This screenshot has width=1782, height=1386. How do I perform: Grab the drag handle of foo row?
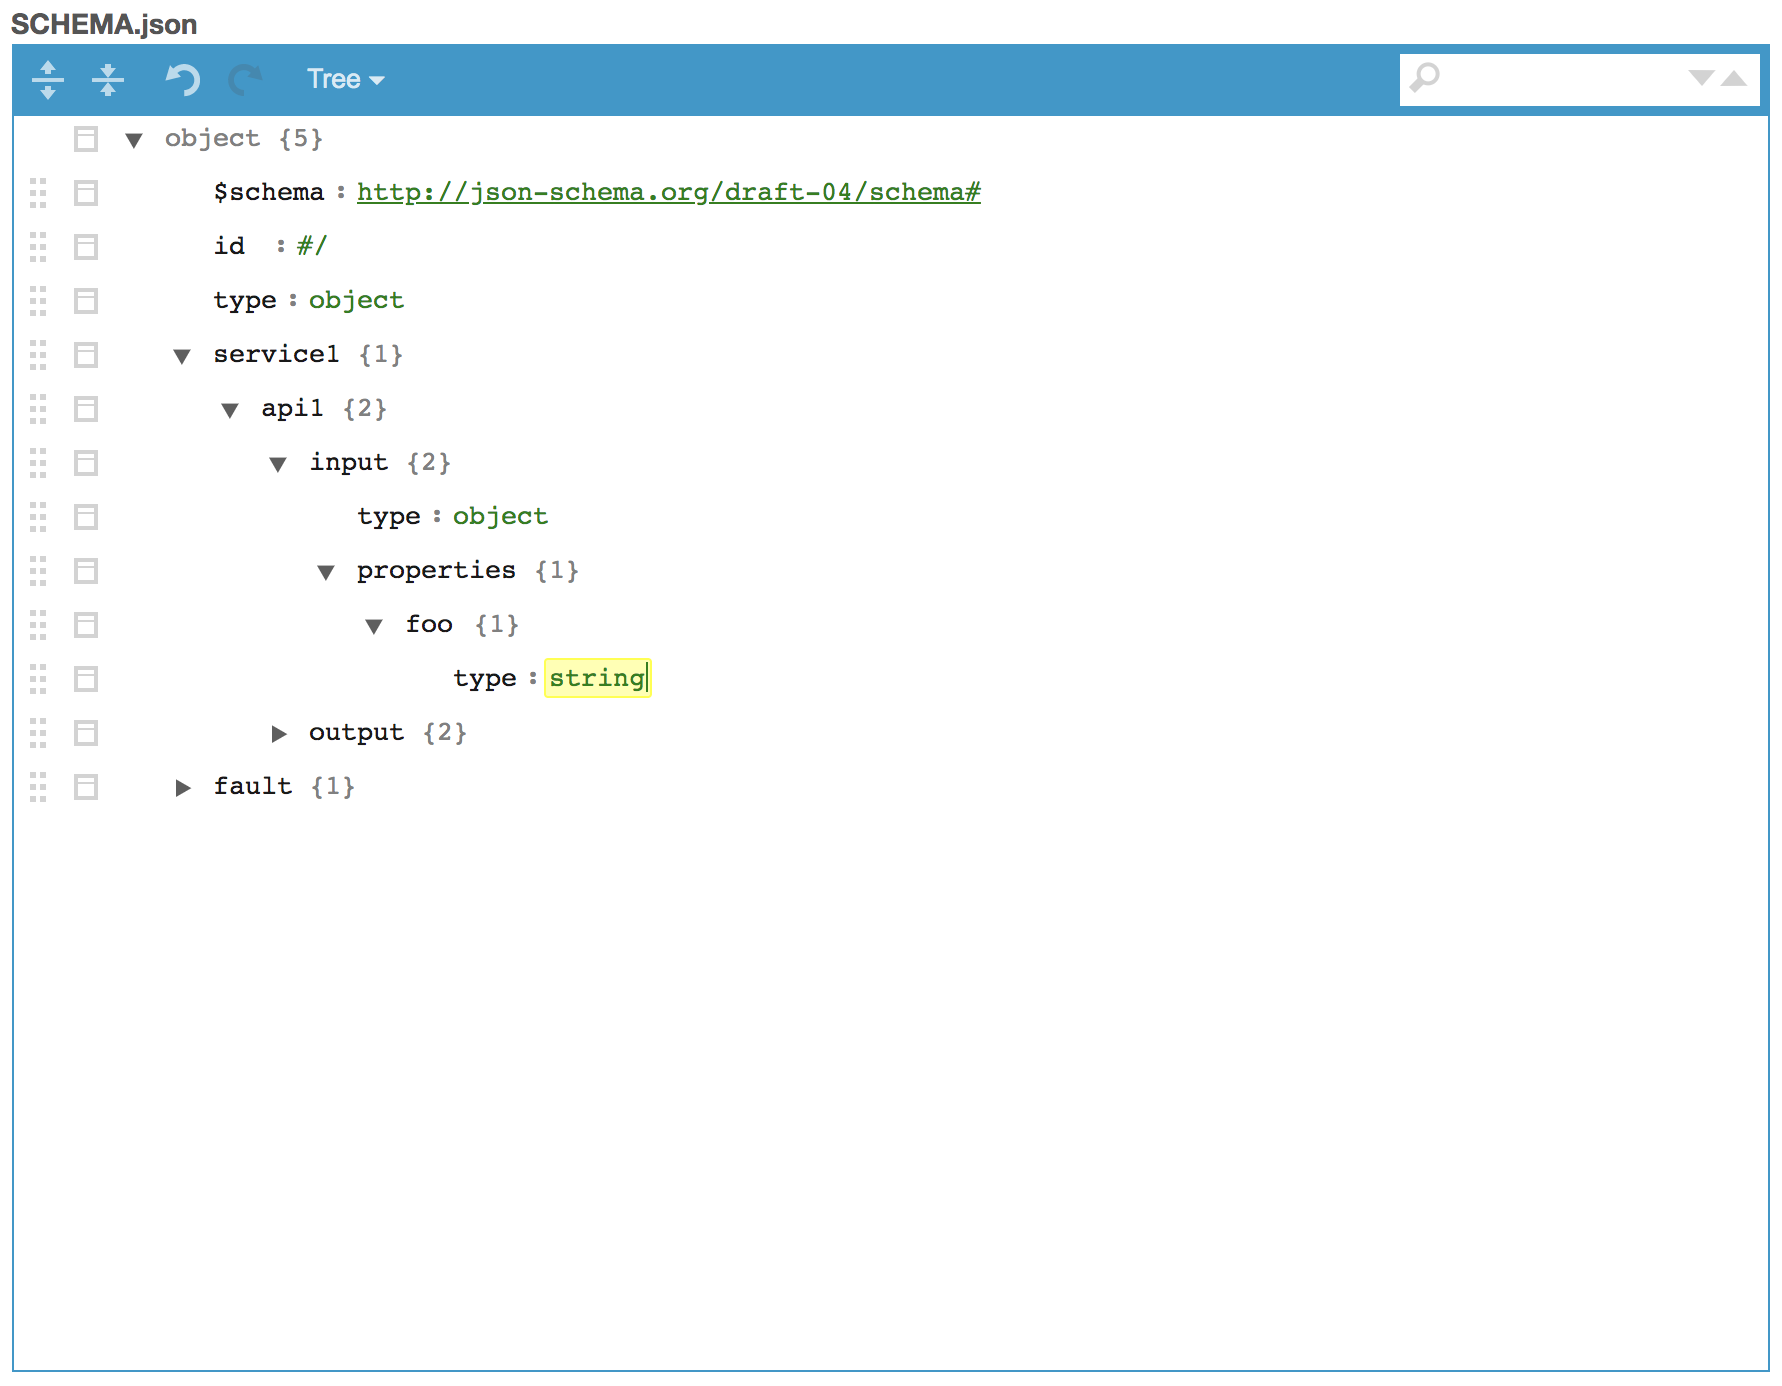(38, 625)
